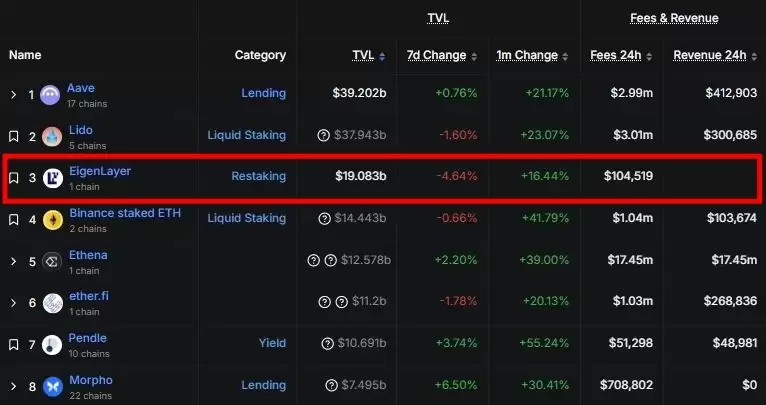Toggle bookmark on Pendle row
The width and height of the screenshot is (766, 405).
(14, 344)
